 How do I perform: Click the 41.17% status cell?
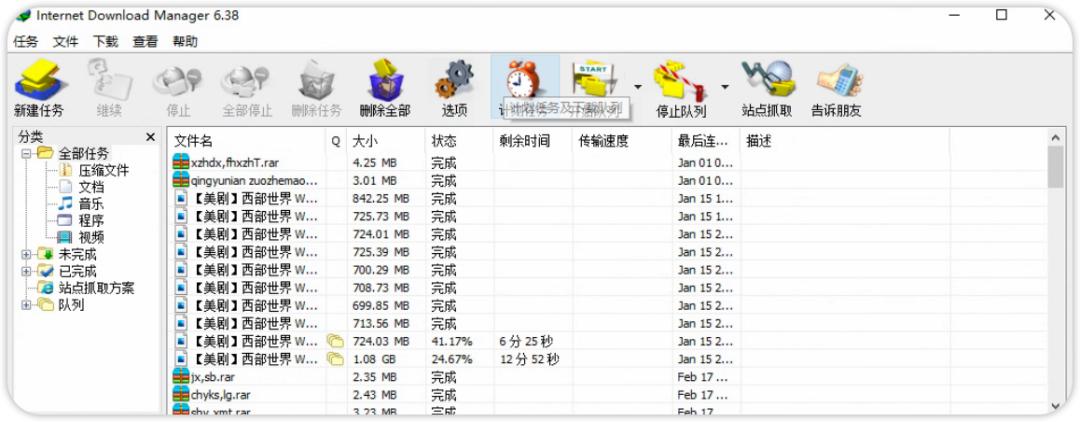pyautogui.click(x=452, y=341)
